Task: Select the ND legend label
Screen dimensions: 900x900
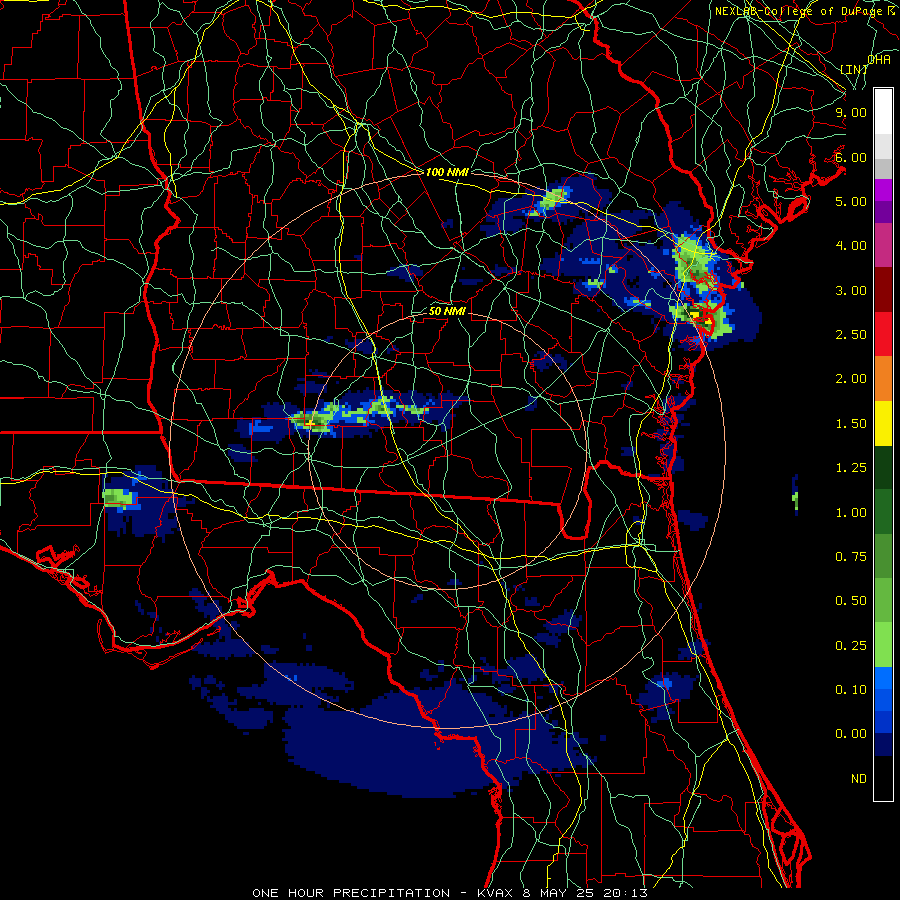Action: [859, 779]
